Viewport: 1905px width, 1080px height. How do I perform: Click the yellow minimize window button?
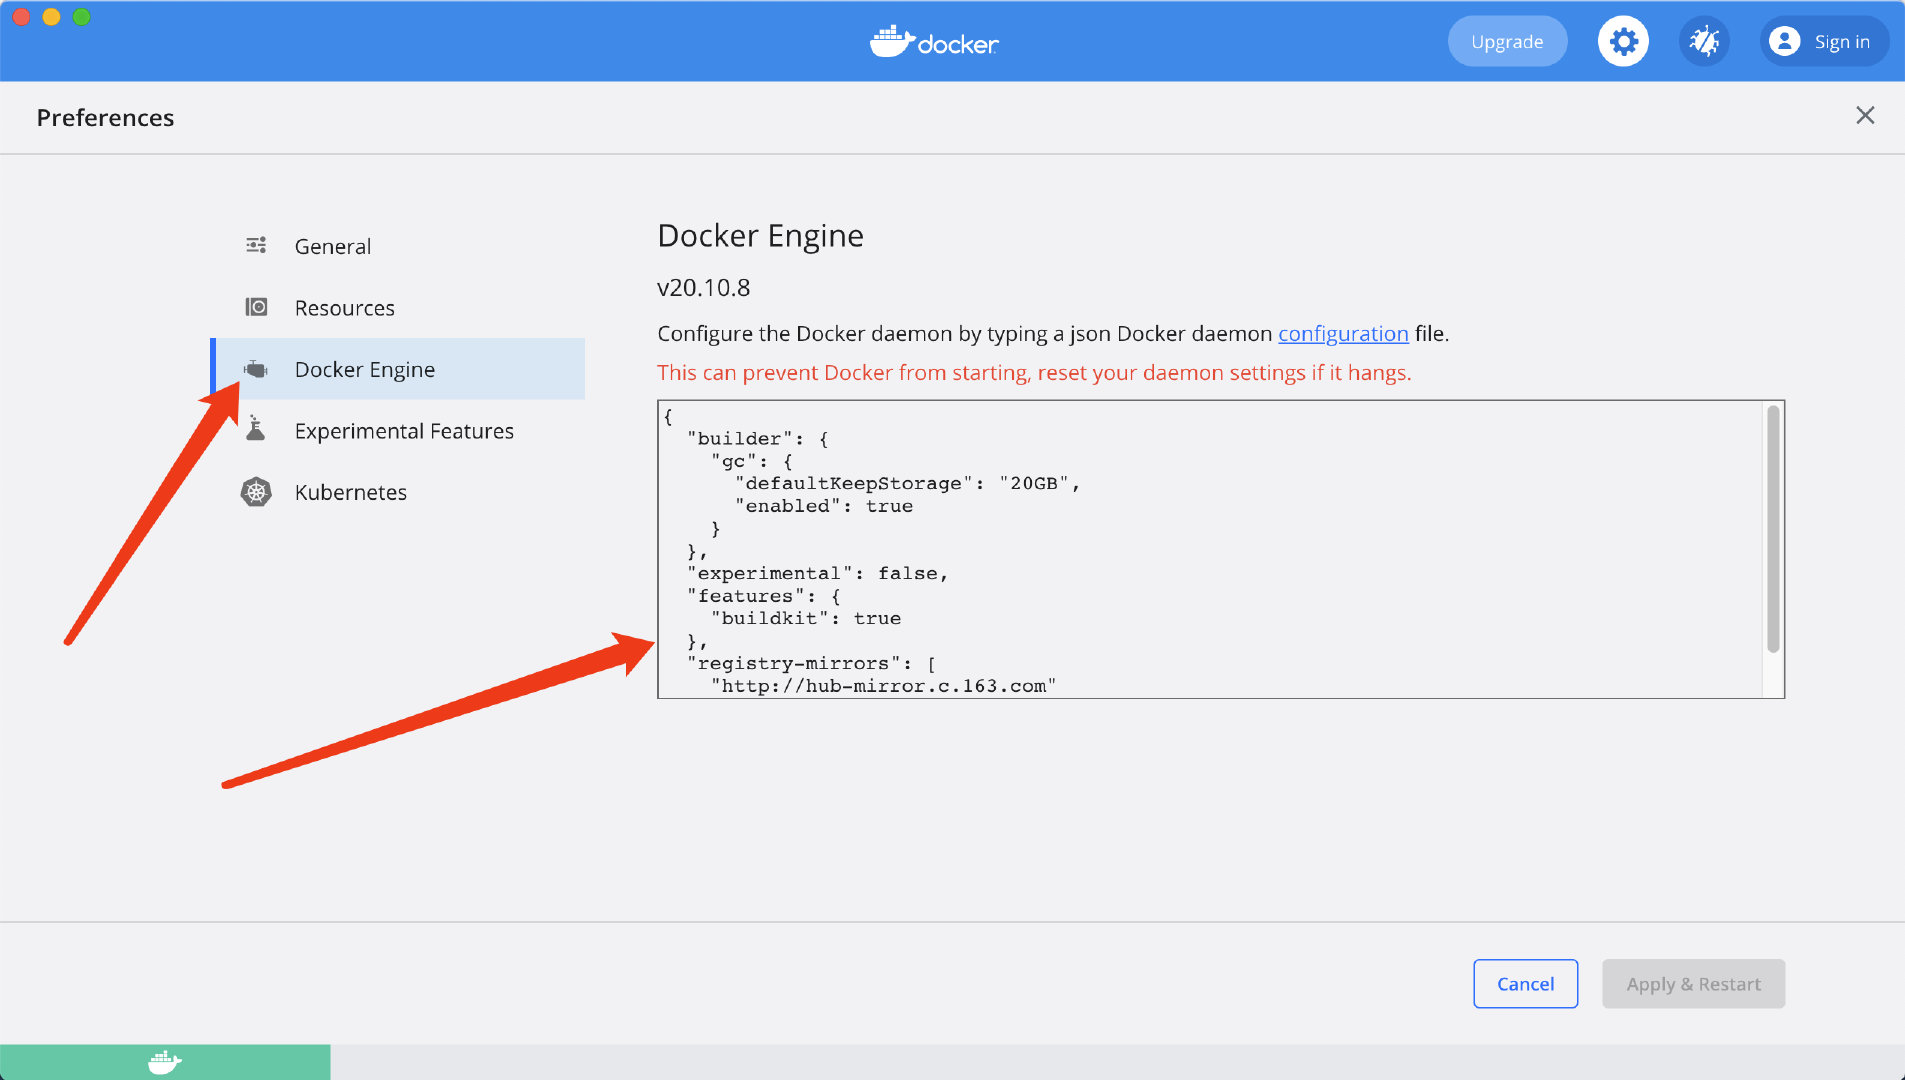point(51,16)
